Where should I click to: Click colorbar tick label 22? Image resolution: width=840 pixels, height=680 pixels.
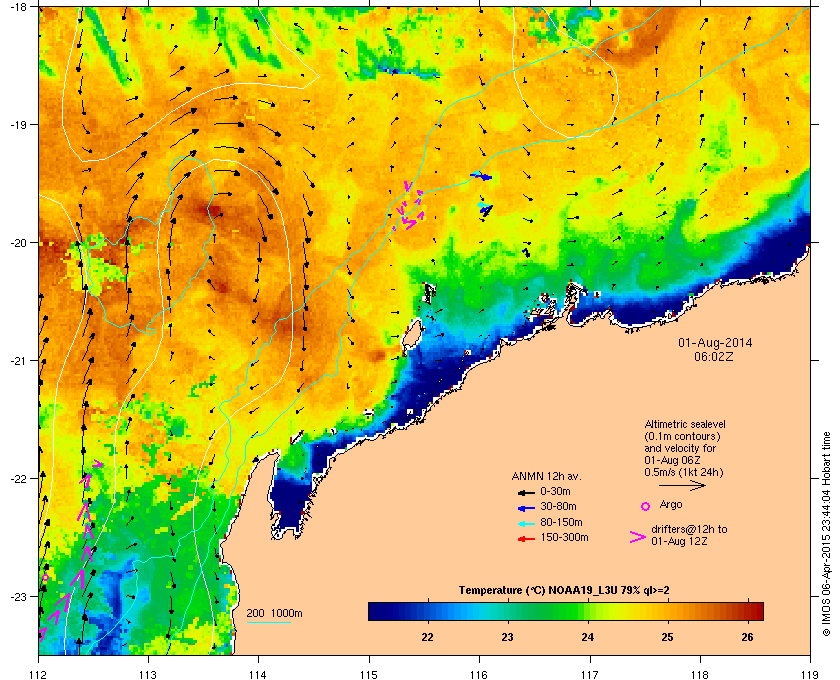(x=428, y=637)
